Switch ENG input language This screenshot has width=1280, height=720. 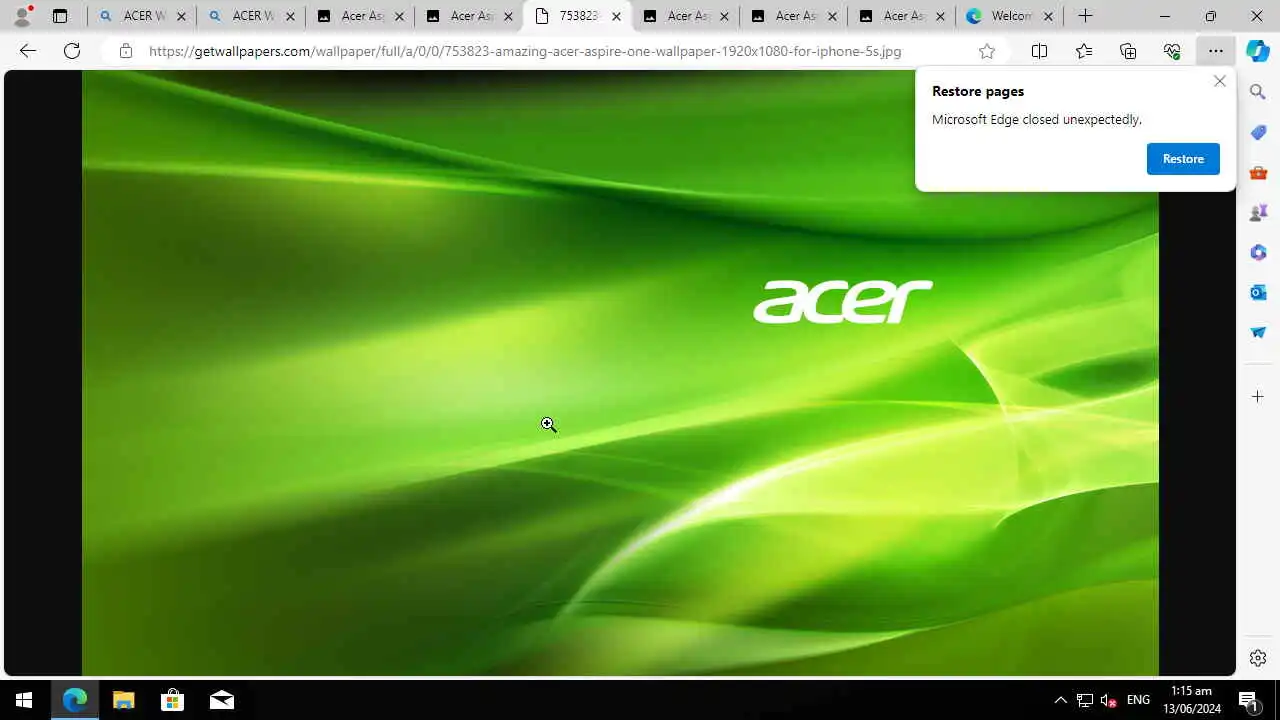1138,700
